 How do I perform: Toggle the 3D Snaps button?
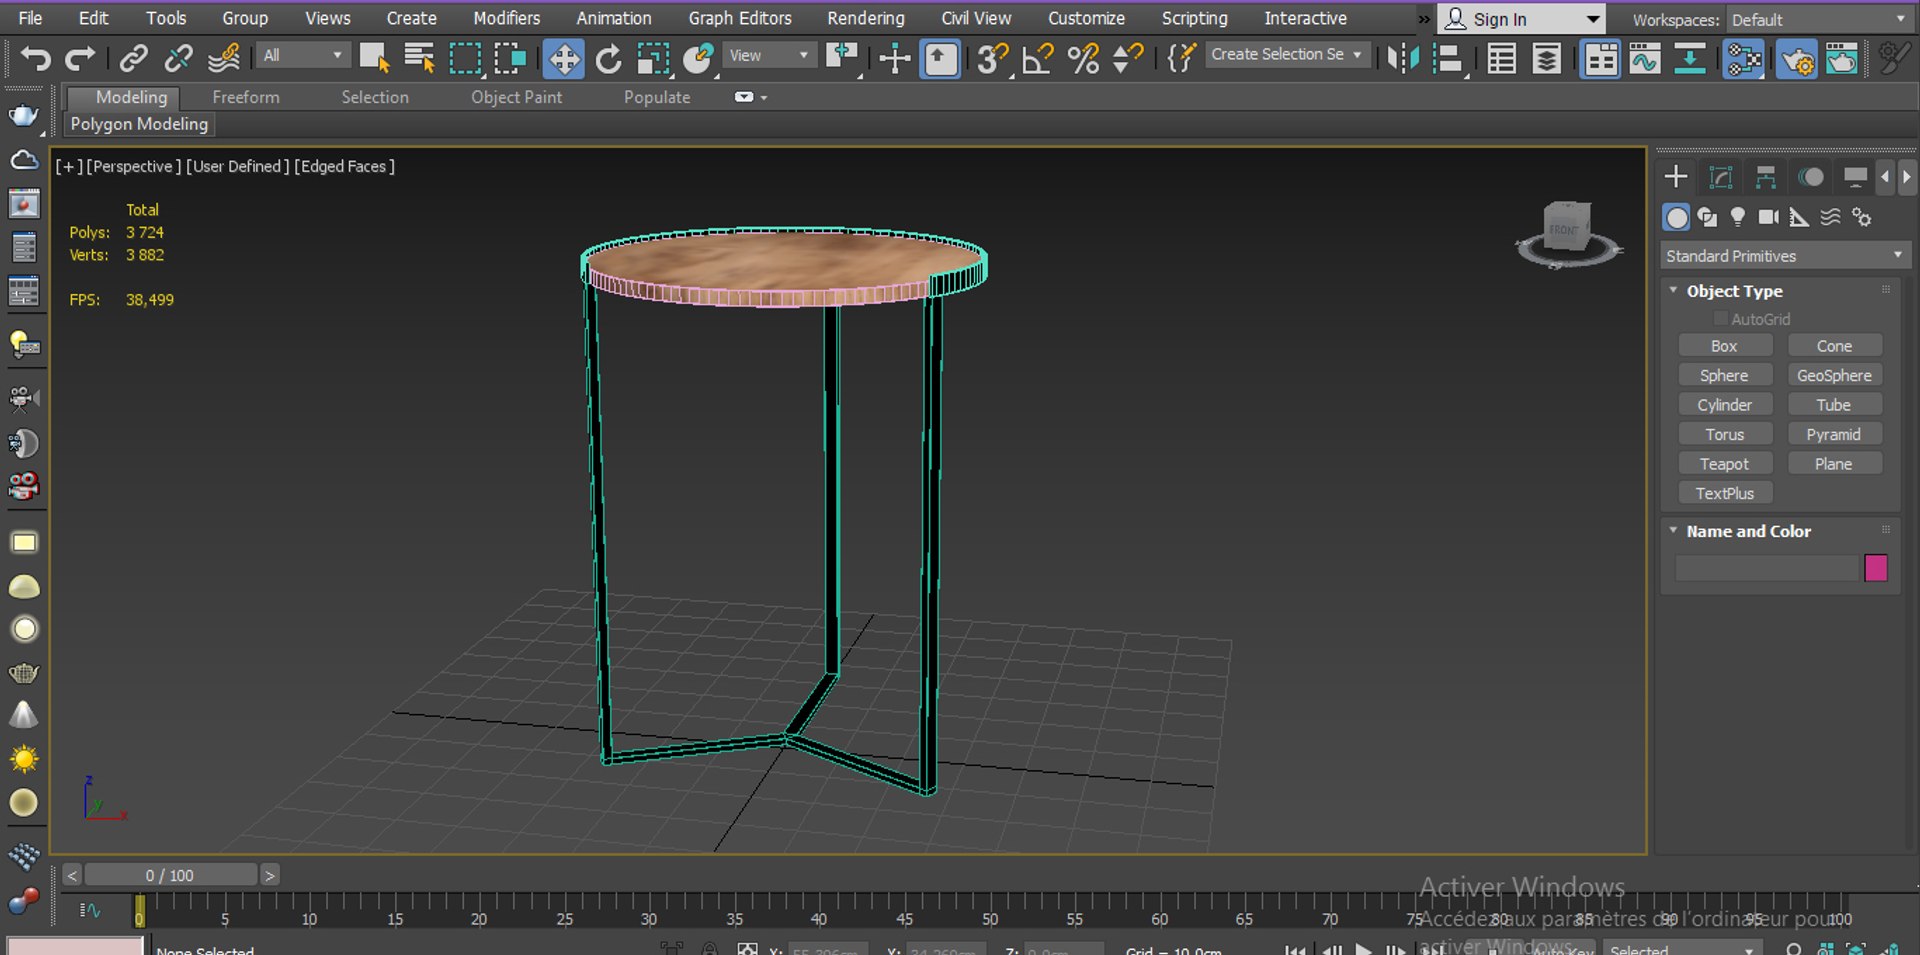(x=992, y=59)
